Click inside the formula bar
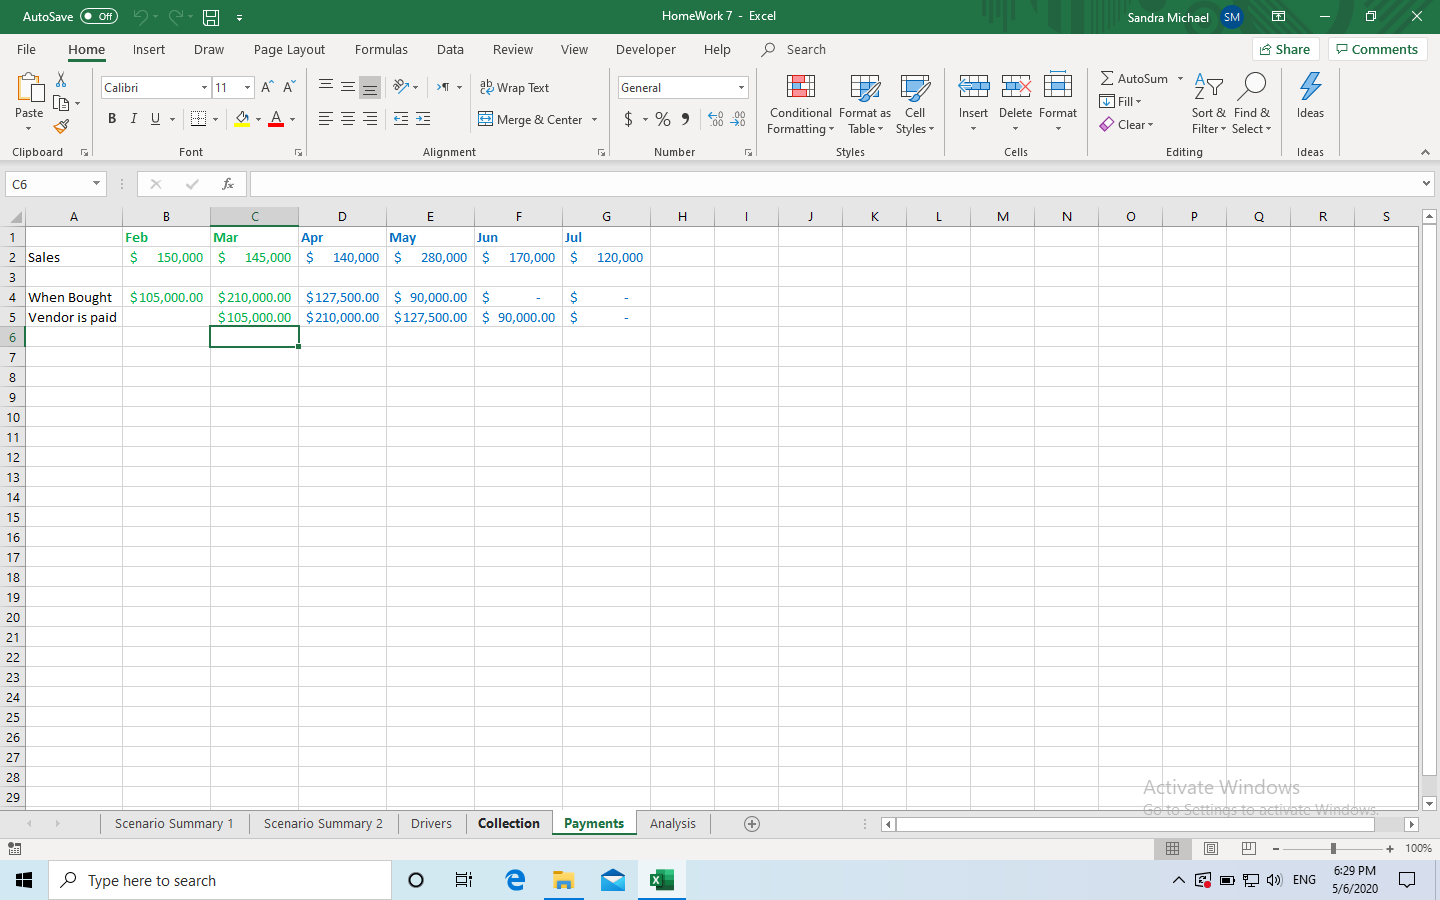The height and width of the screenshot is (900, 1440). [700, 184]
